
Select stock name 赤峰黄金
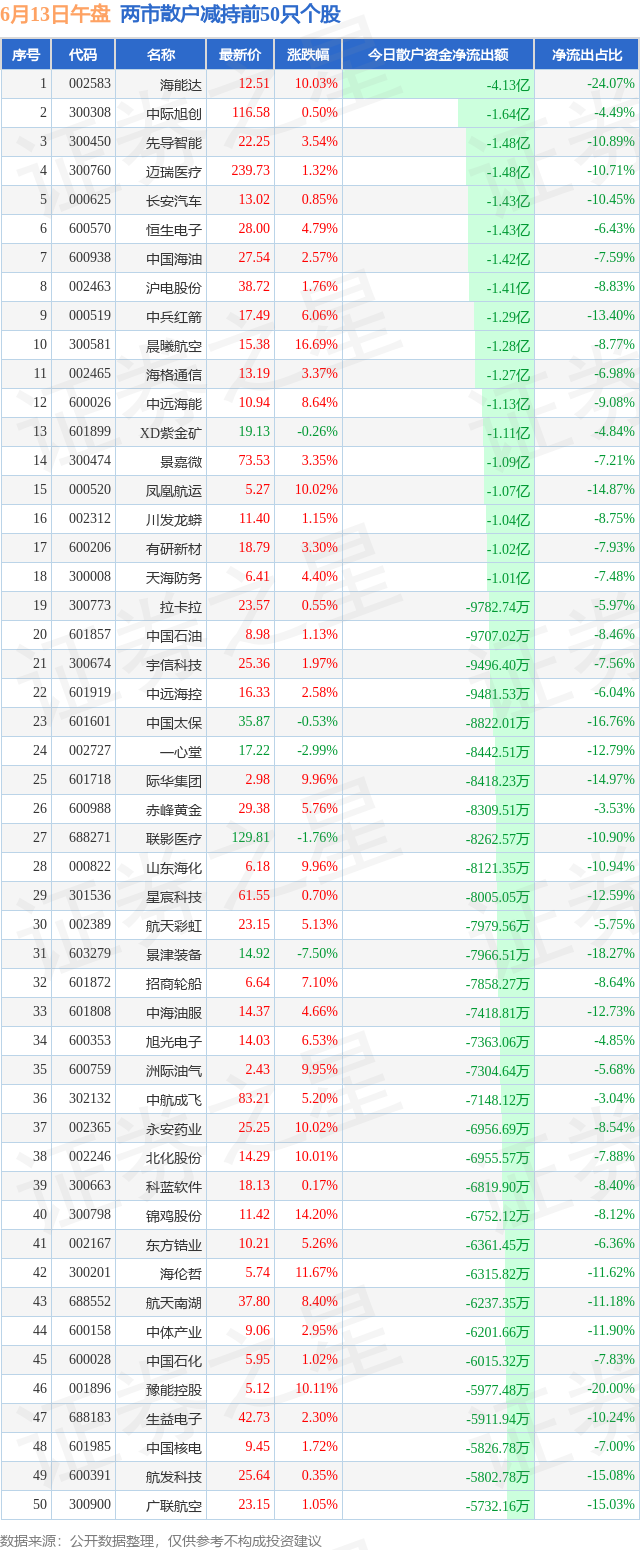(174, 809)
